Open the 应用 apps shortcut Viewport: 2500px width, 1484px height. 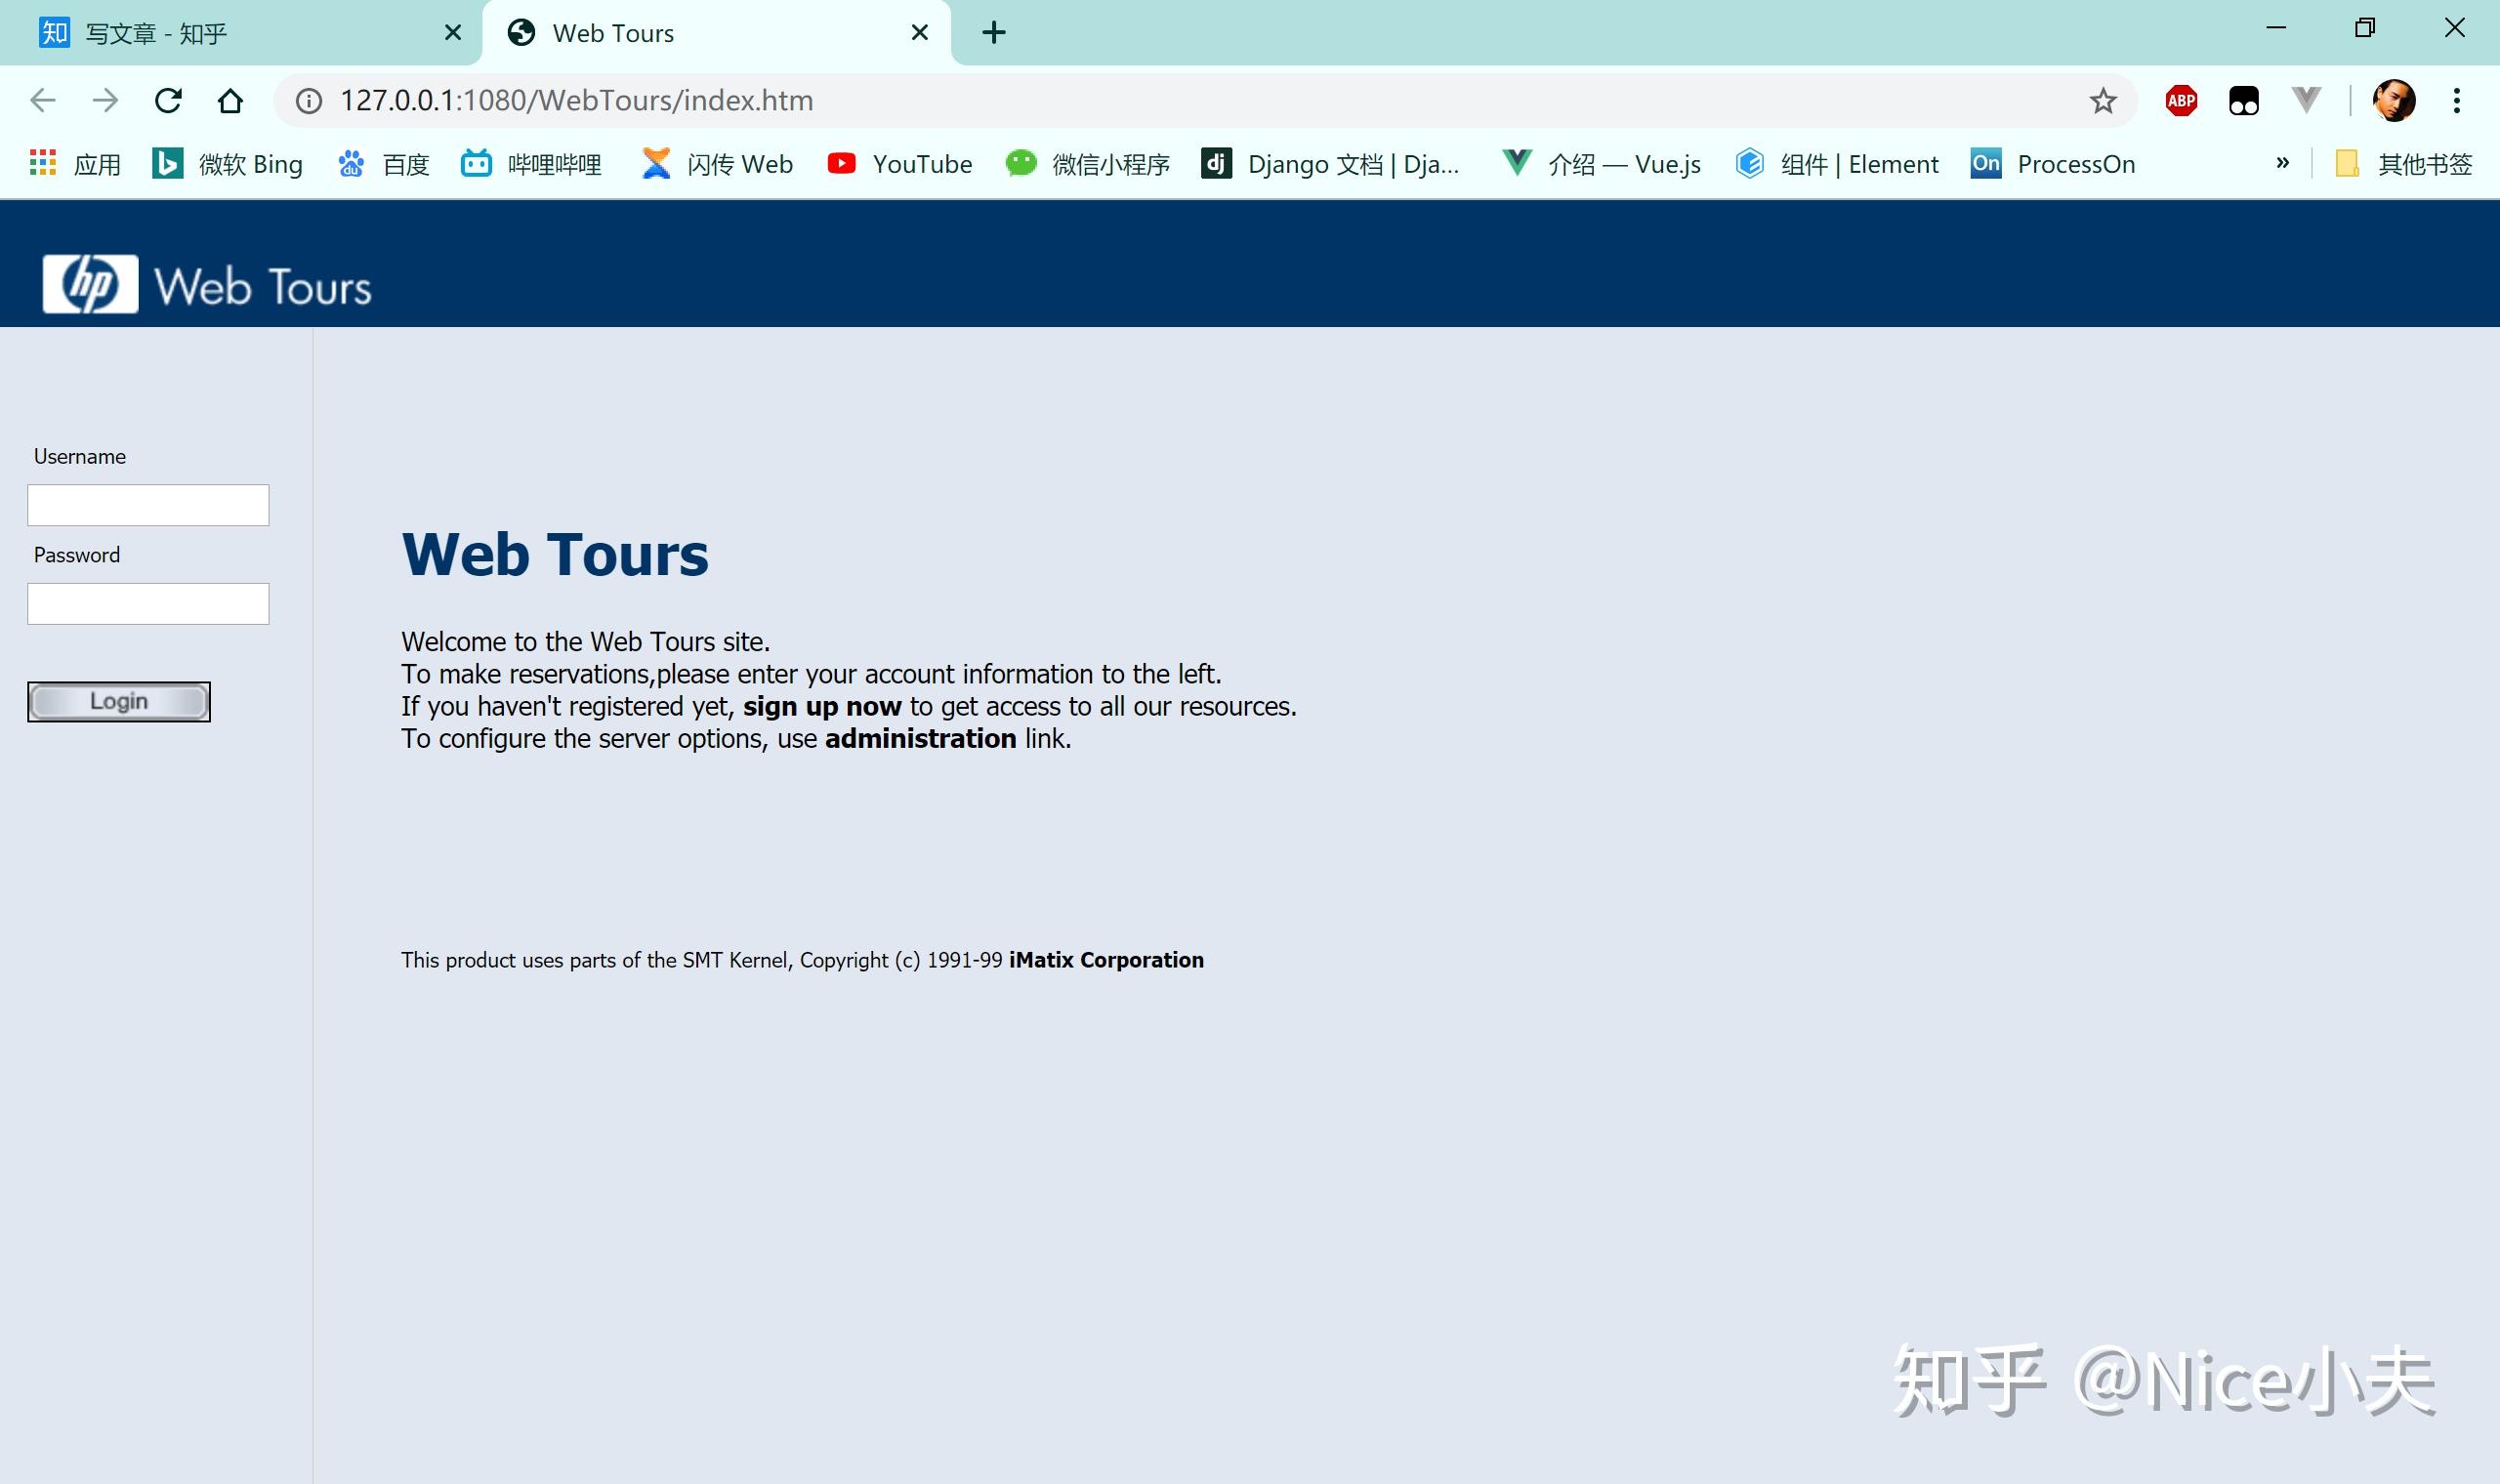(x=76, y=163)
